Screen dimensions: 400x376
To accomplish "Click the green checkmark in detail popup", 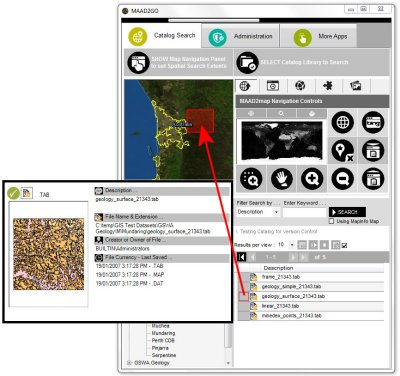I will tap(13, 193).
